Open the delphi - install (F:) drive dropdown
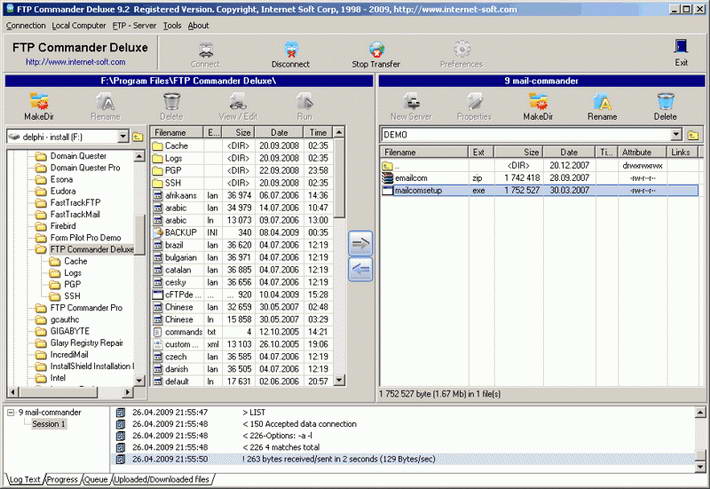710x489 pixels. coord(123,136)
